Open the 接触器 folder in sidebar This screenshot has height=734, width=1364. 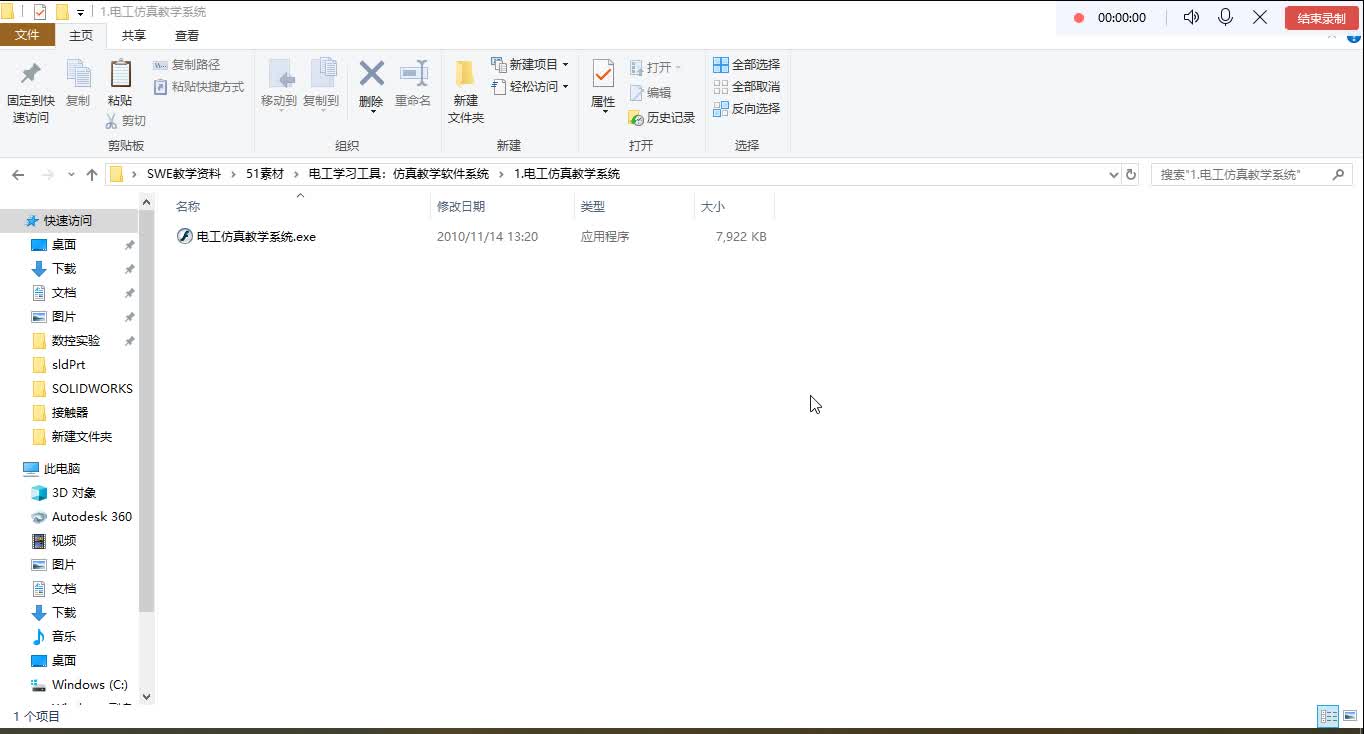click(70, 413)
